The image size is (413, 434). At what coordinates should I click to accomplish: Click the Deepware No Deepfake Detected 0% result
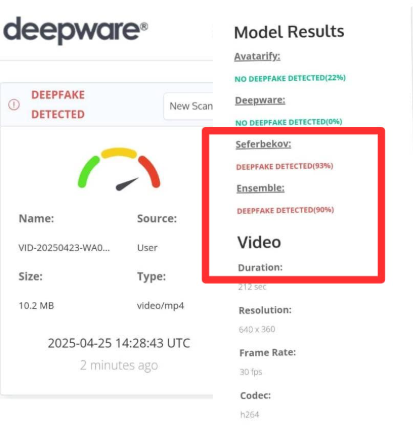coord(289,122)
